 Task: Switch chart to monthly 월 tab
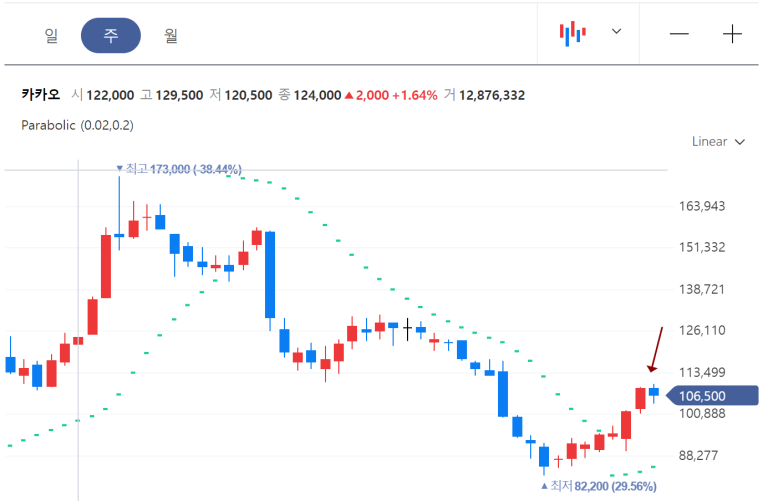[171, 35]
